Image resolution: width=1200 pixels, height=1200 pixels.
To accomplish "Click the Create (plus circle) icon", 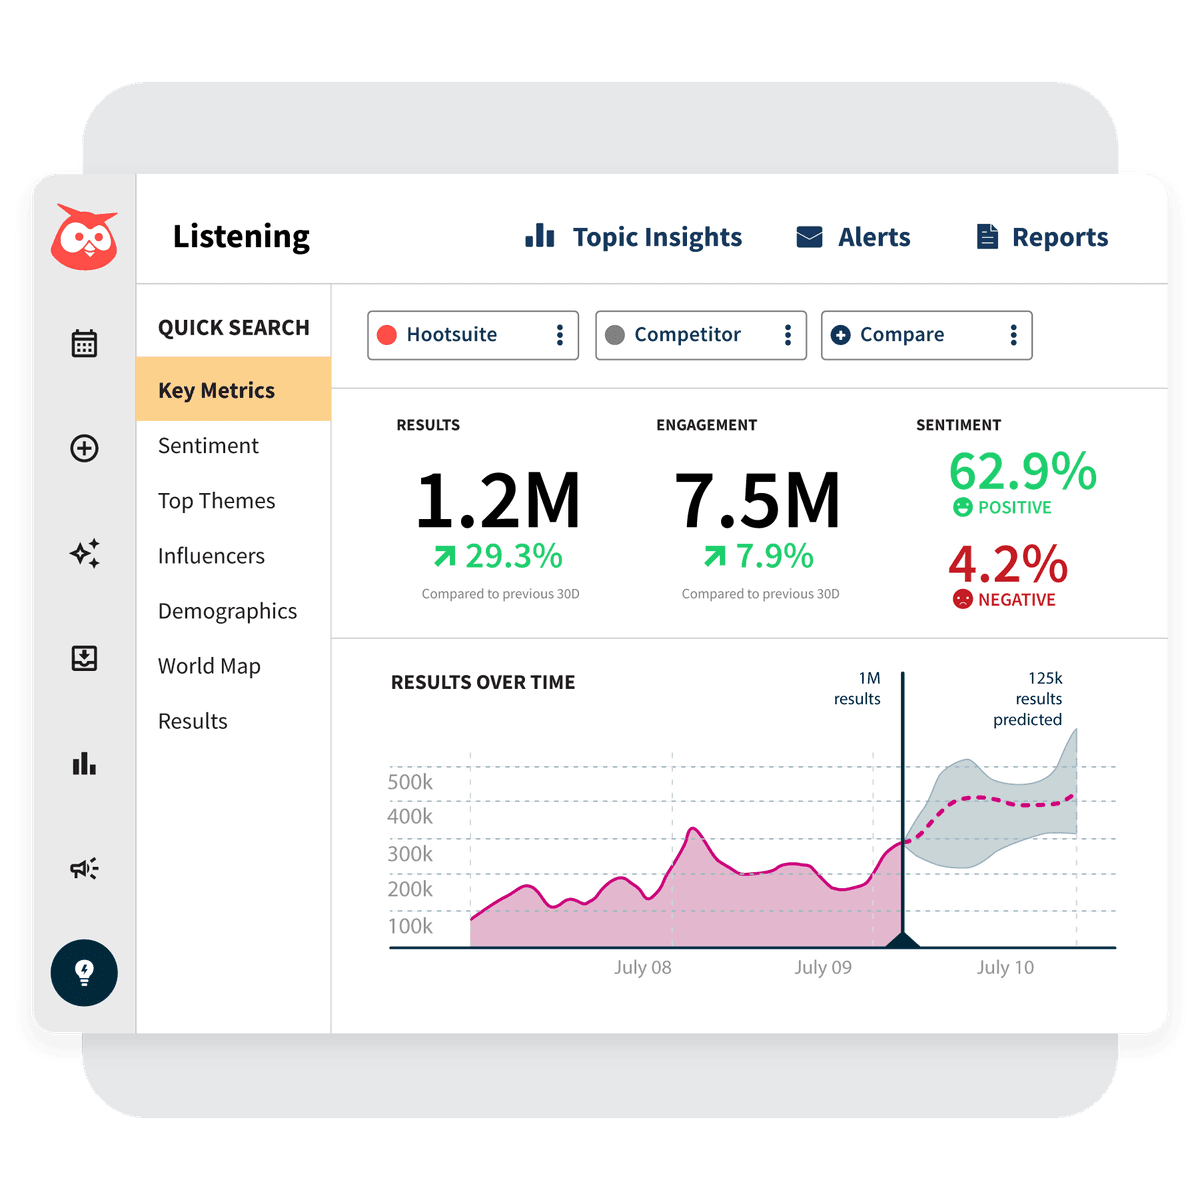I will pos(84,449).
